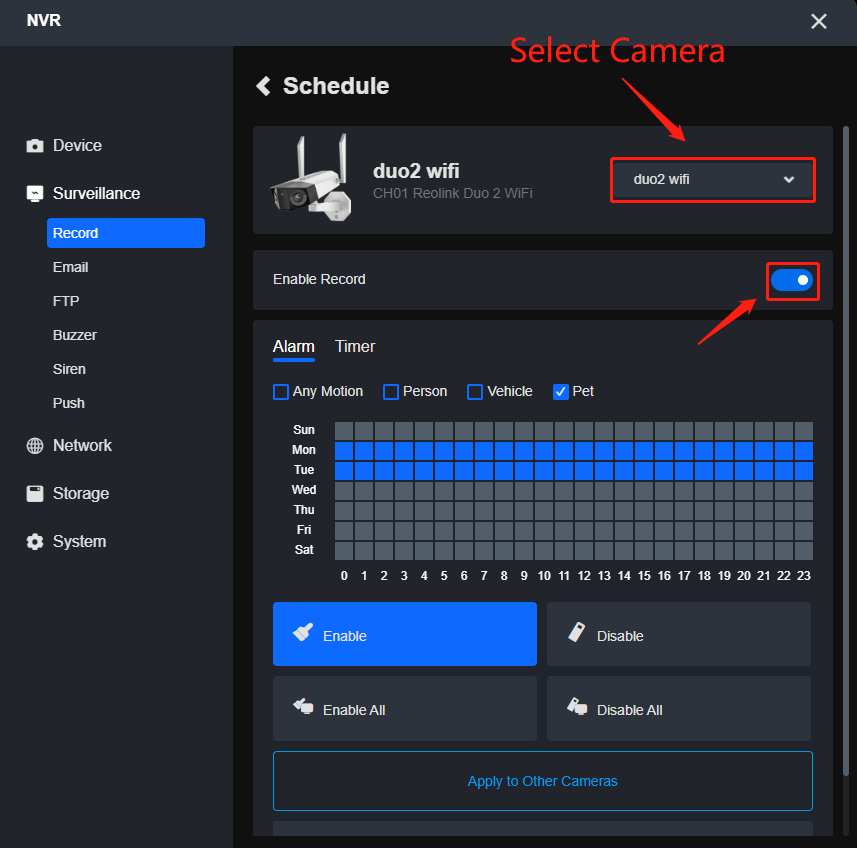This screenshot has height=848, width=857.
Task: Switch to the Timer tab
Action: pyautogui.click(x=354, y=347)
